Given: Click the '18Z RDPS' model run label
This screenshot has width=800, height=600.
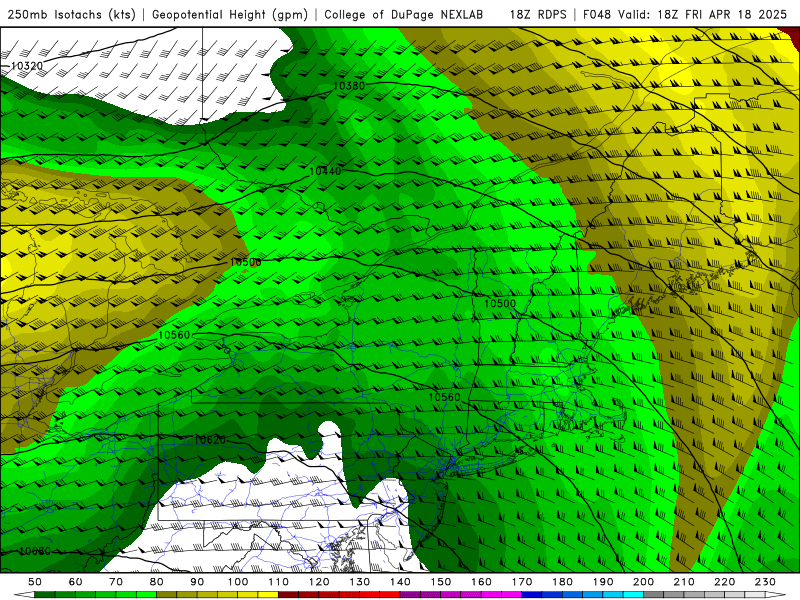Looking at the screenshot, I should pyautogui.click(x=538, y=14).
